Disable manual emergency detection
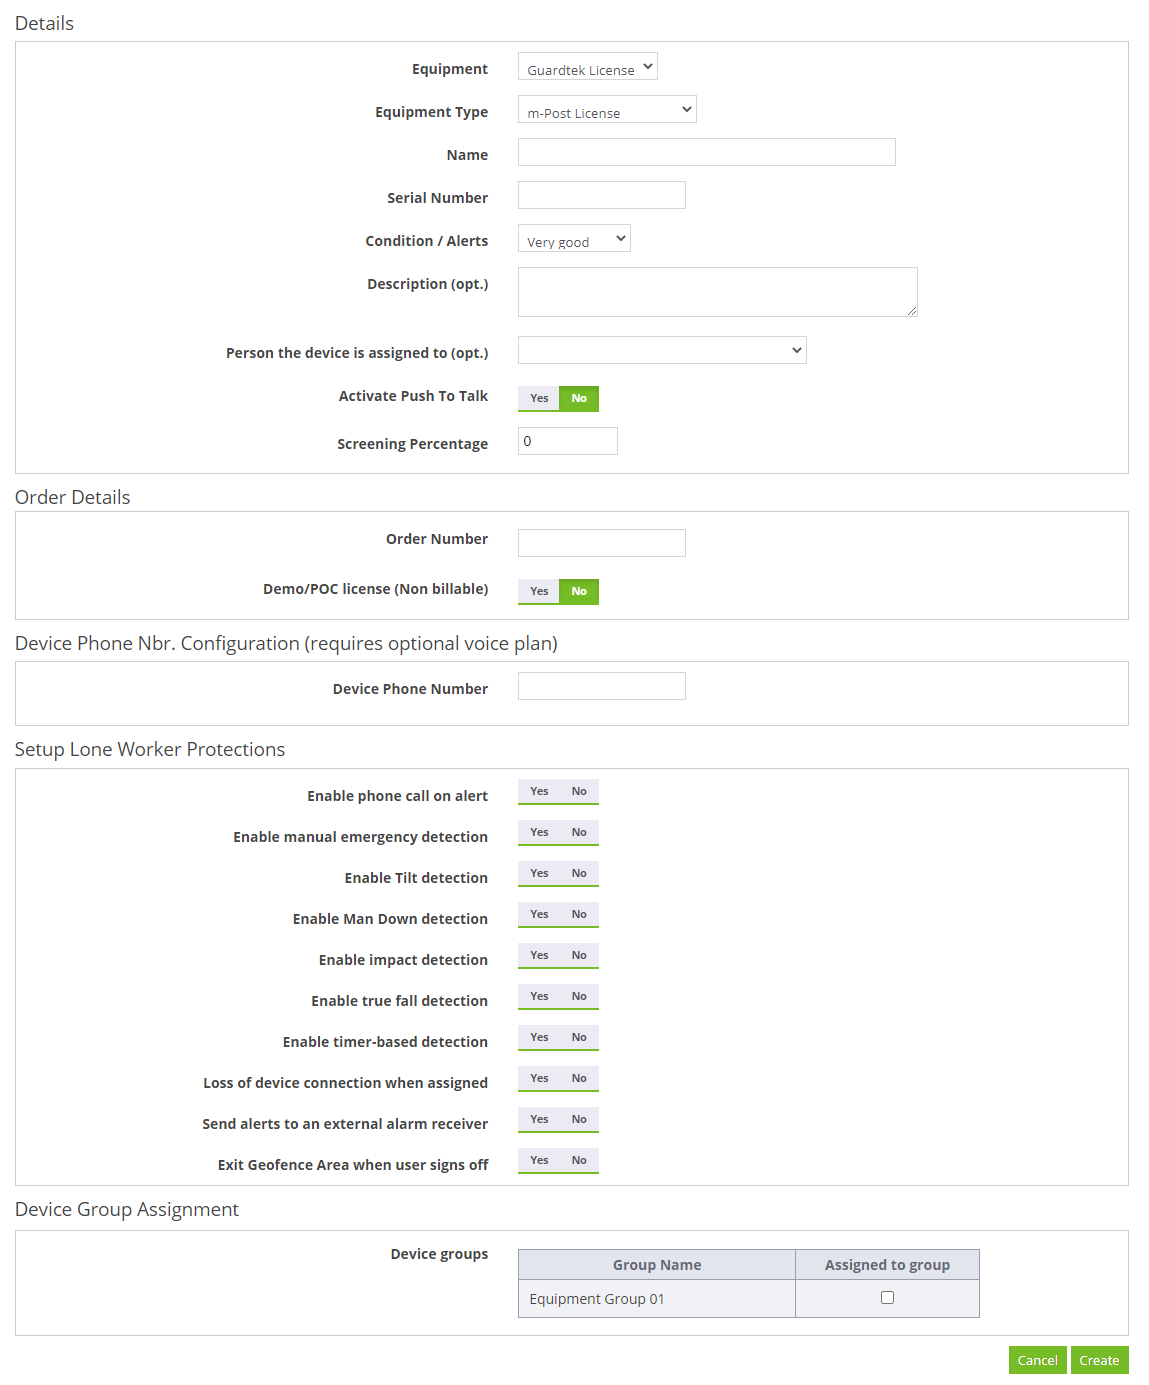 (x=579, y=832)
